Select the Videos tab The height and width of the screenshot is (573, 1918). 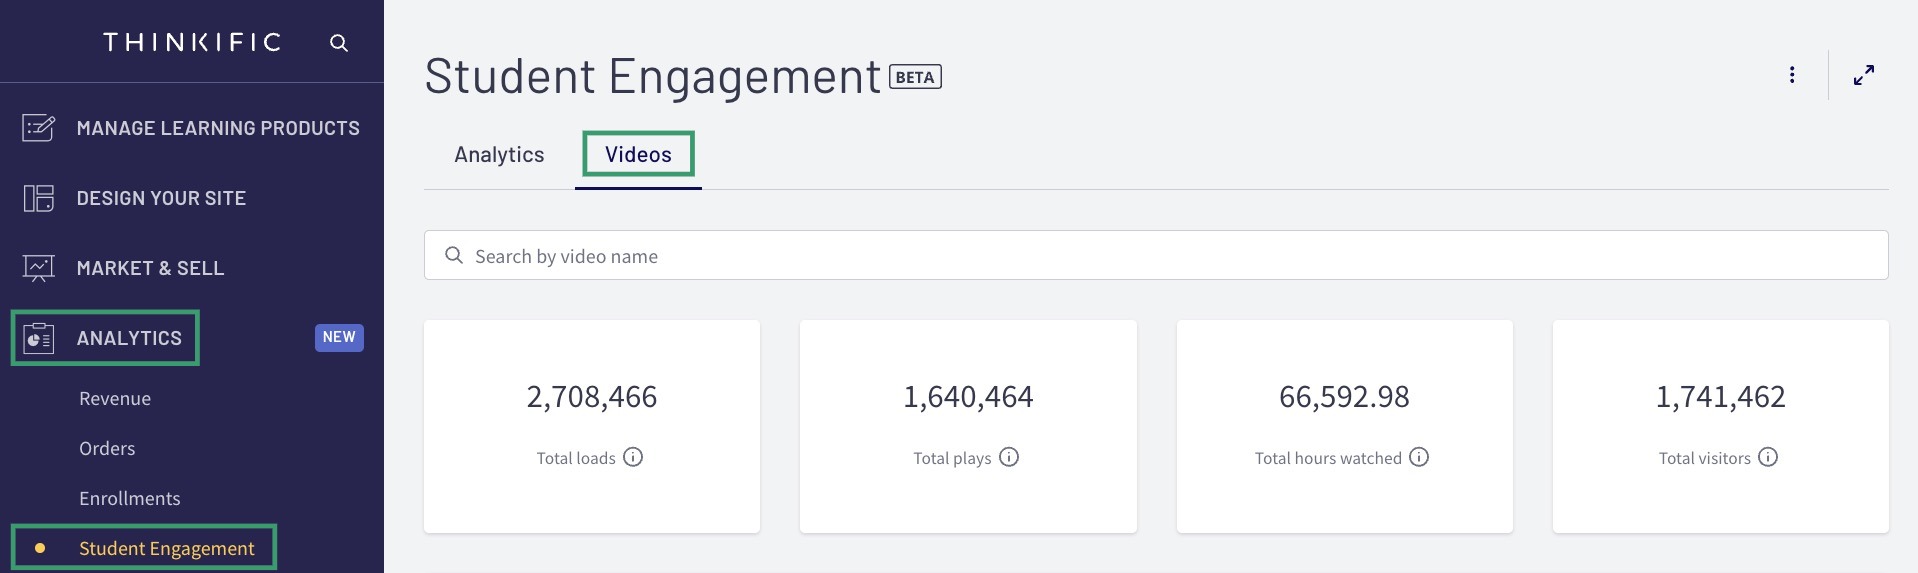(x=638, y=155)
